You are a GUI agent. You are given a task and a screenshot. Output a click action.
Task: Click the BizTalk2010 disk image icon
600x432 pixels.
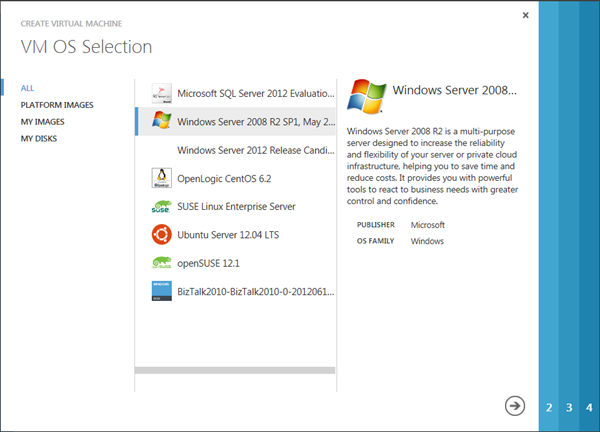coord(161,291)
